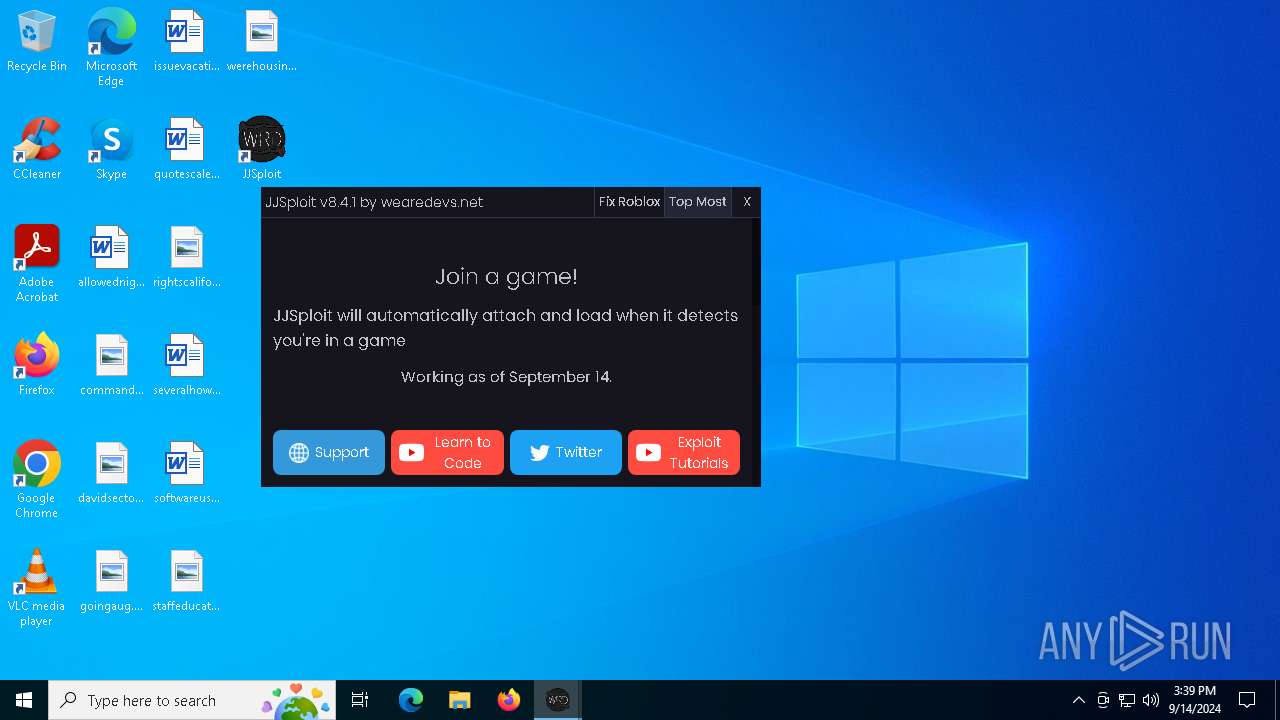Click the JJSploit v8.4.1 title text

[x=374, y=202]
